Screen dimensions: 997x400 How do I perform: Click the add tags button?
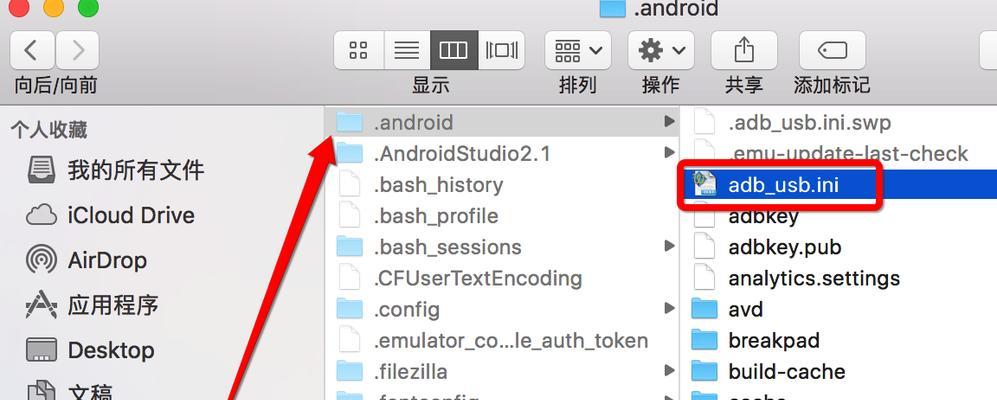coord(832,50)
